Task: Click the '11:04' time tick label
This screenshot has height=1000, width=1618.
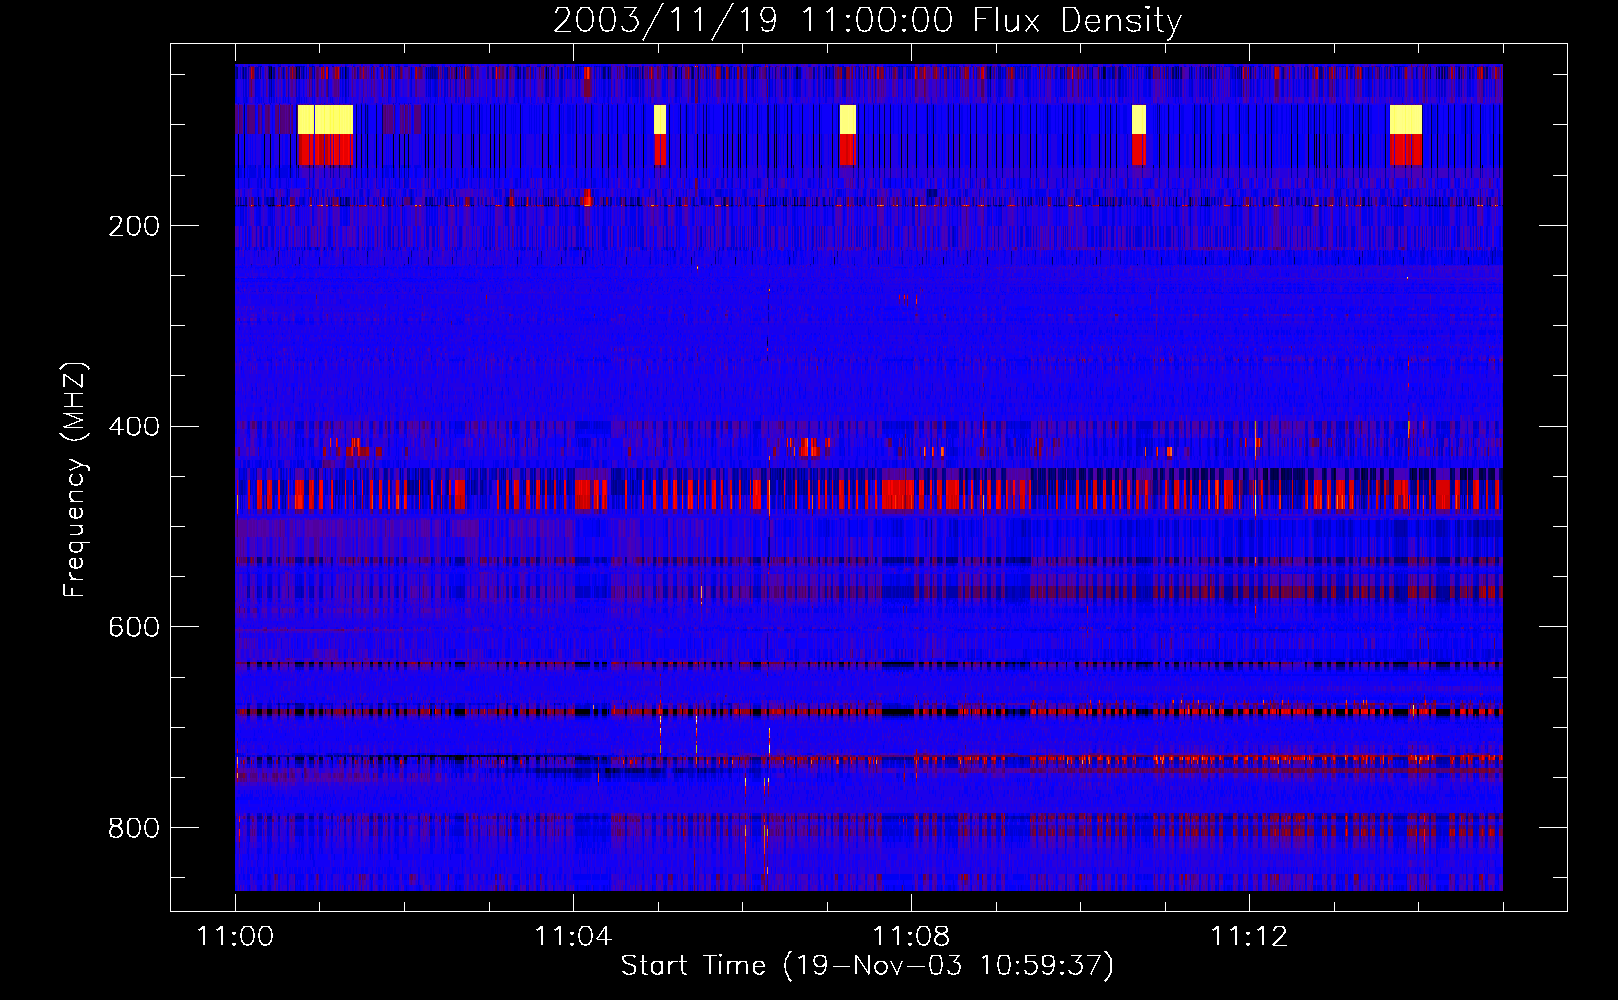Action: tap(573, 937)
